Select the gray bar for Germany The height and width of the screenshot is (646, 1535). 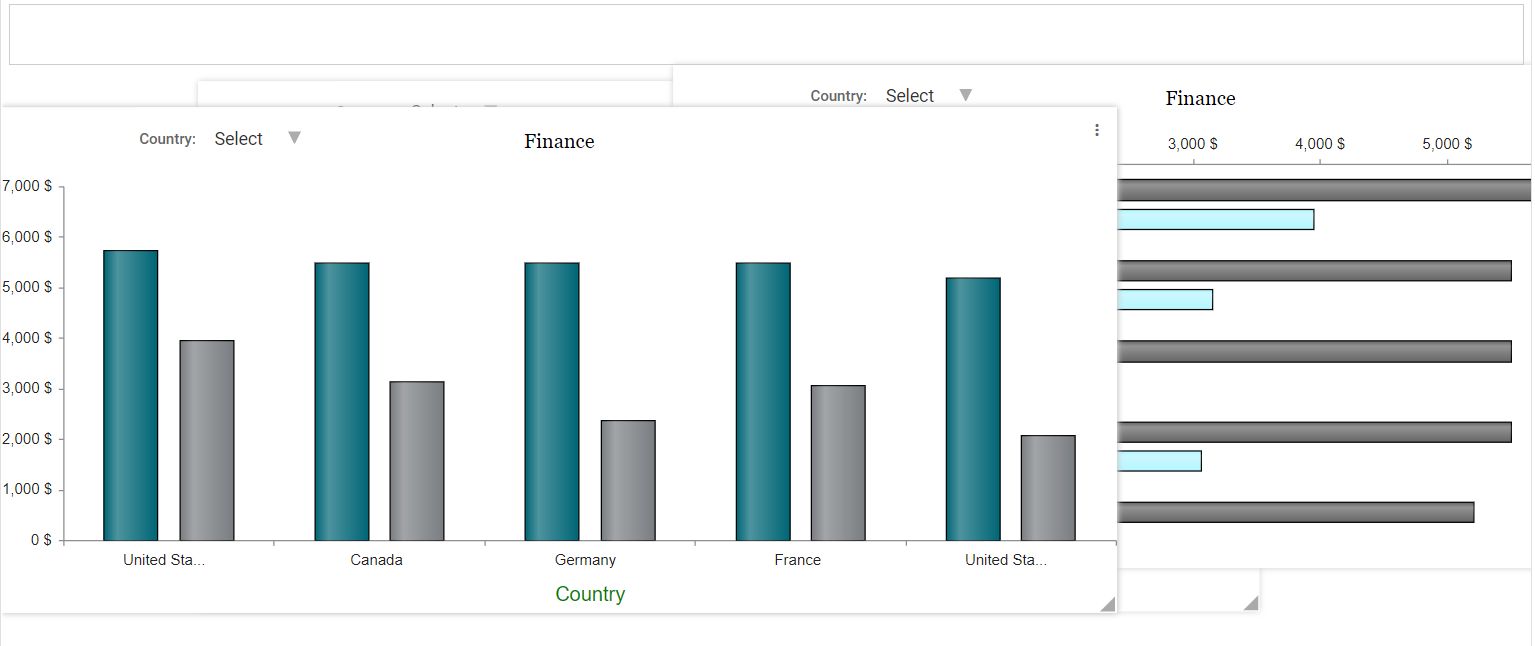628,480
